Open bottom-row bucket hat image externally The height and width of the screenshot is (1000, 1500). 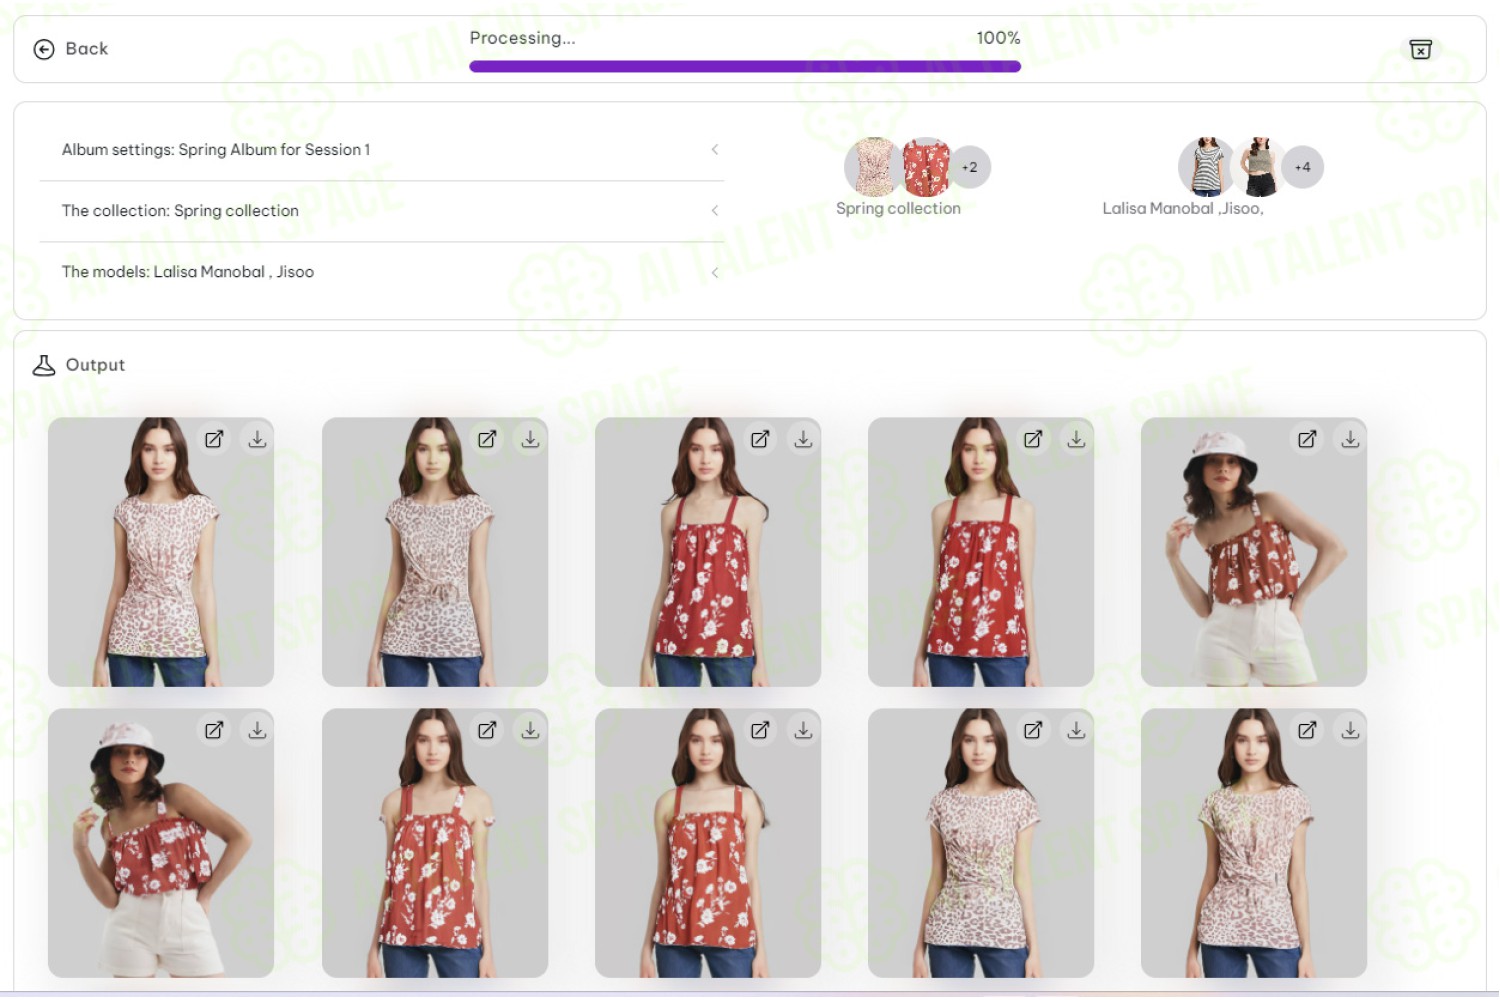(214, 730)
